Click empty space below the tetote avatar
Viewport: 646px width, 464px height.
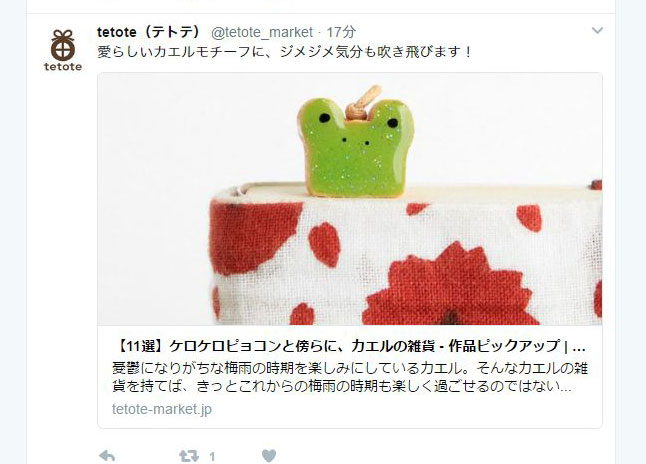(x=63, y=247)
